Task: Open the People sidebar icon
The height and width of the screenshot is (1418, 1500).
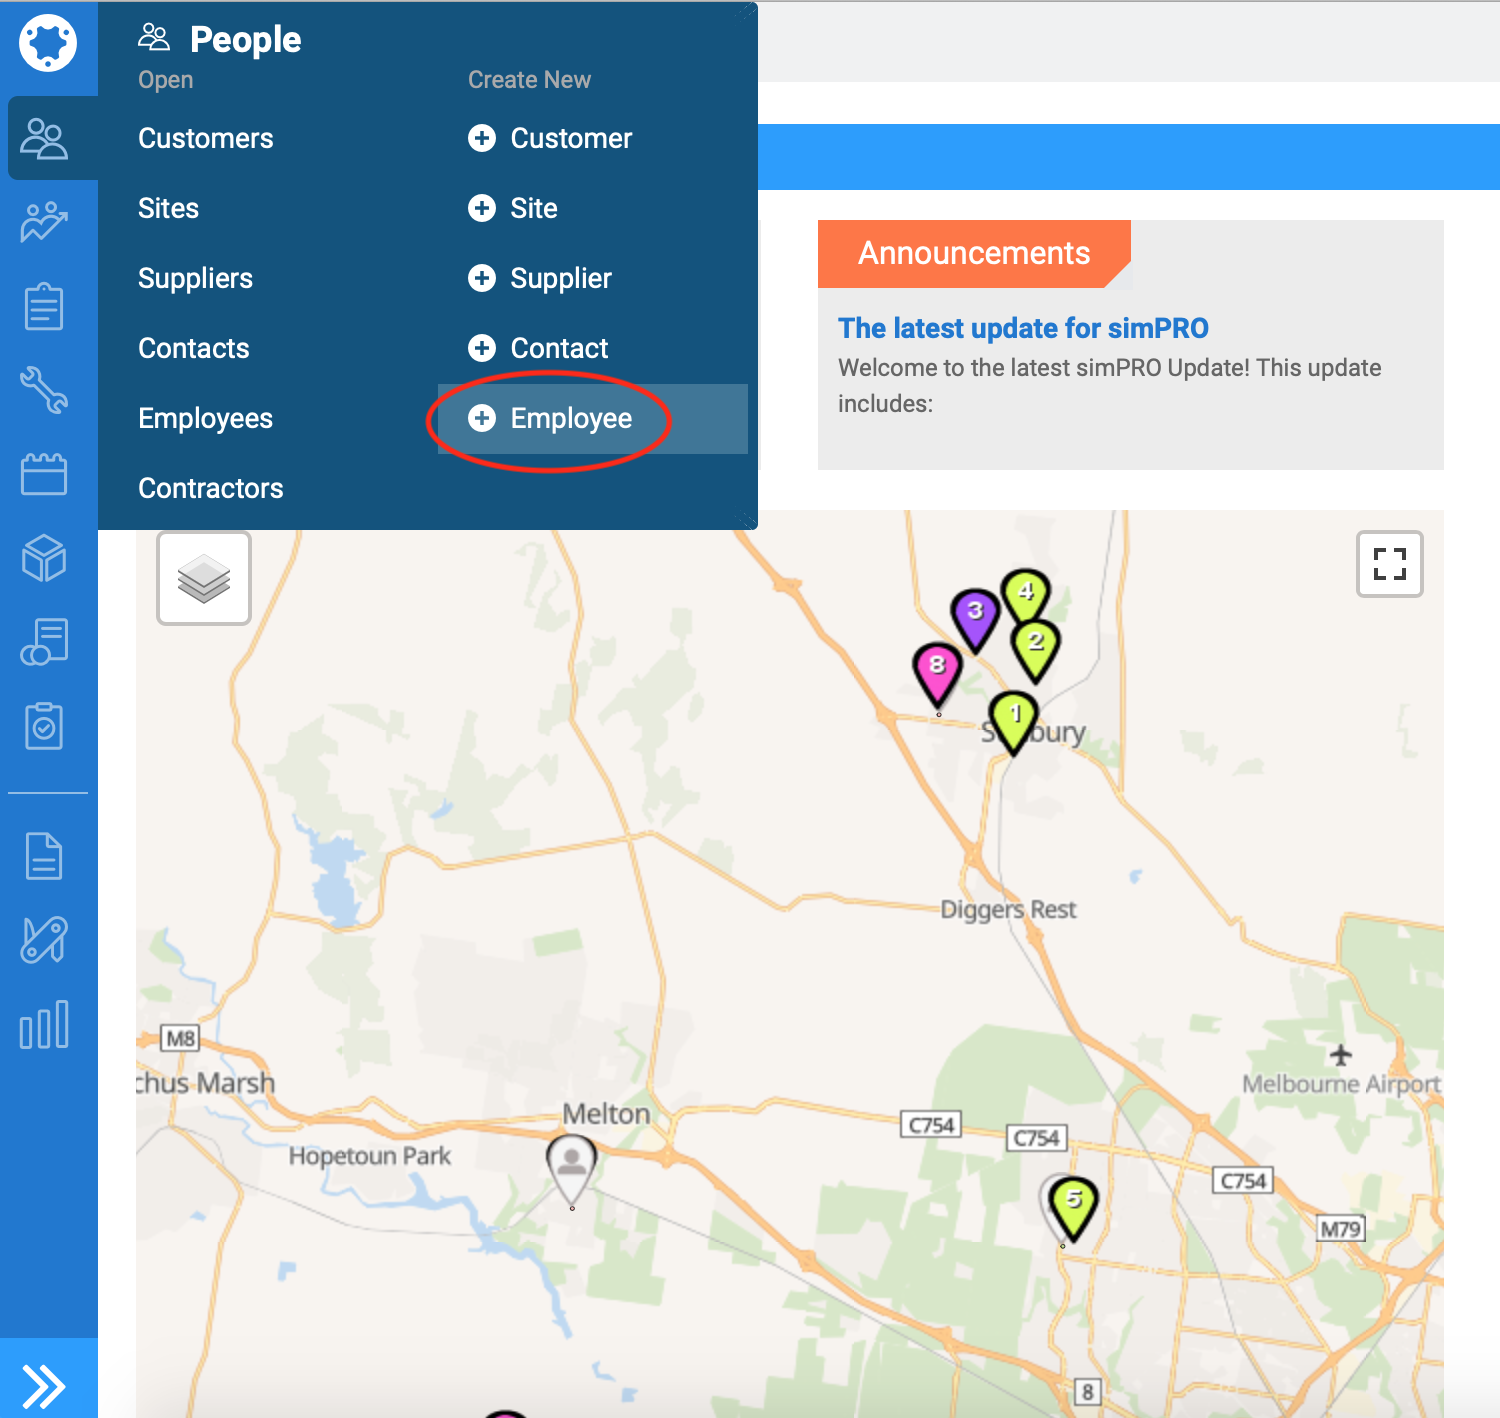Action: [x=45, y=139]
